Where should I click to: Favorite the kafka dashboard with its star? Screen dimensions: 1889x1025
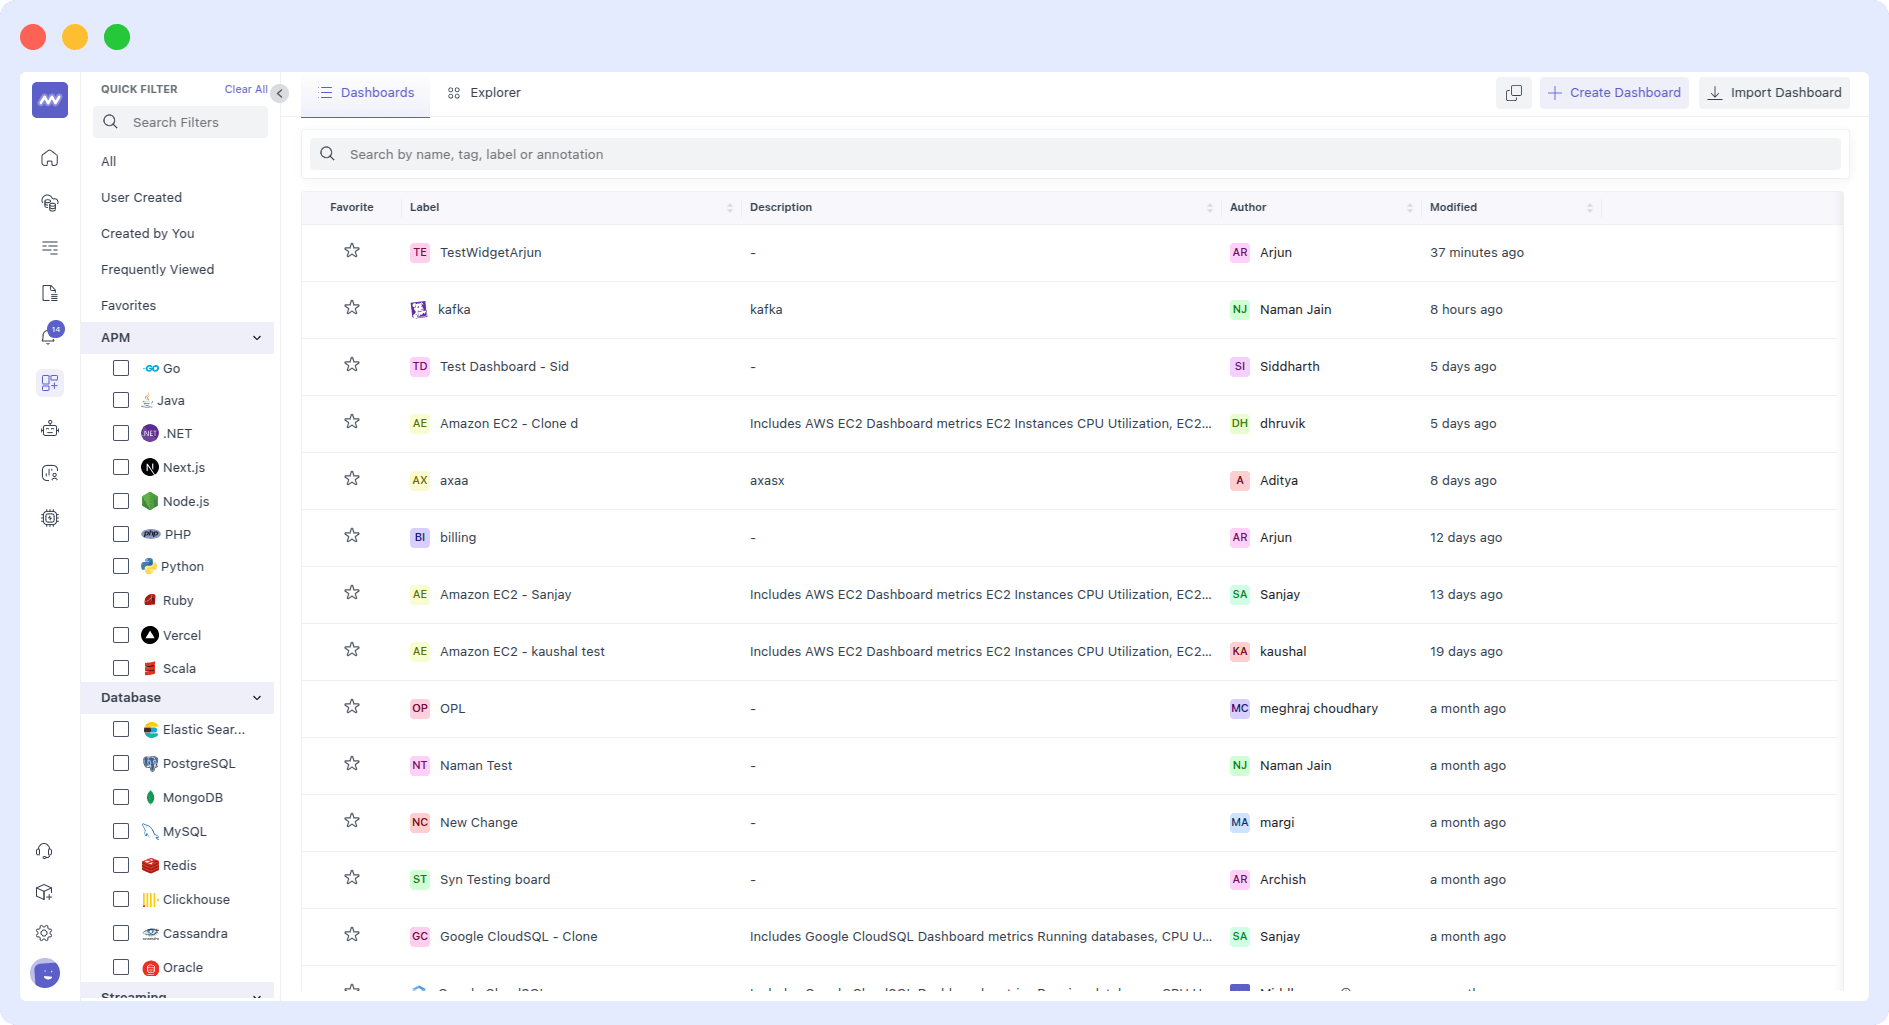[x=352, y=307]
